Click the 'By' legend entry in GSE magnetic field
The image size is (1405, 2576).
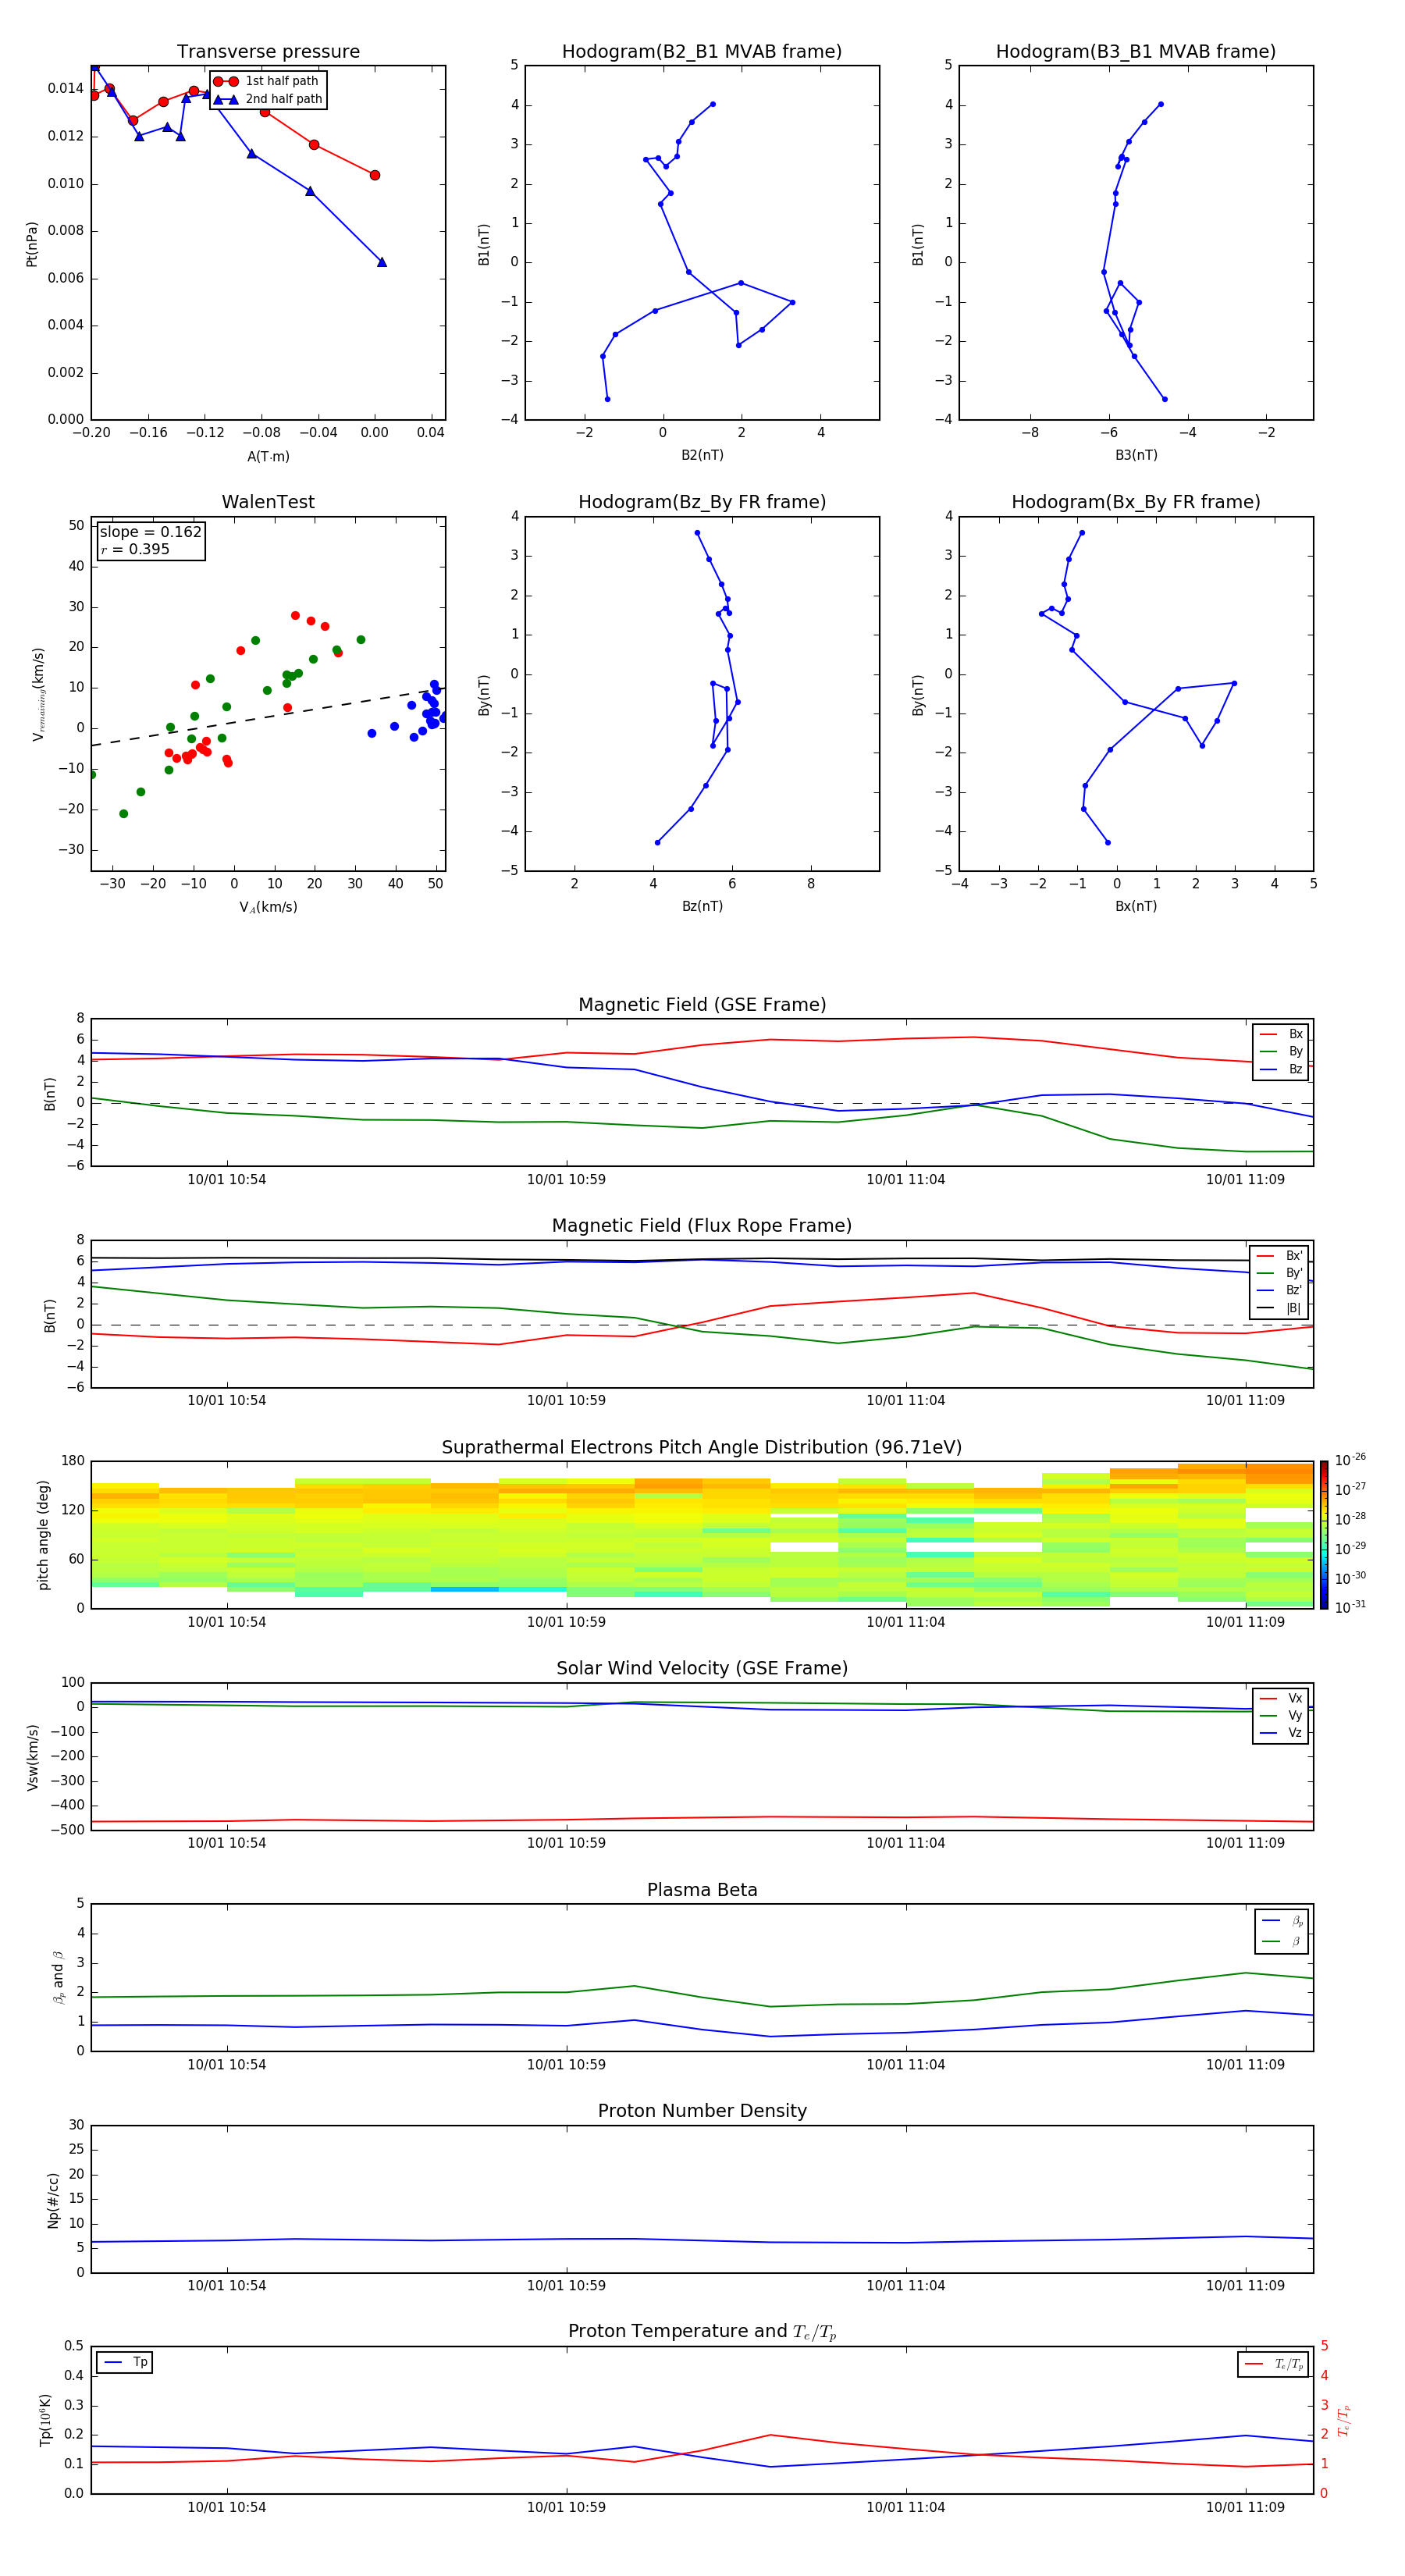coord(1281,1051)
